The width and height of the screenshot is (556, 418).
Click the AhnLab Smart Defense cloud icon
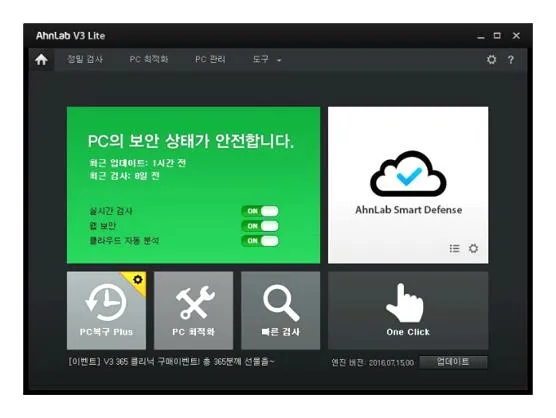(x=408, y=174)
